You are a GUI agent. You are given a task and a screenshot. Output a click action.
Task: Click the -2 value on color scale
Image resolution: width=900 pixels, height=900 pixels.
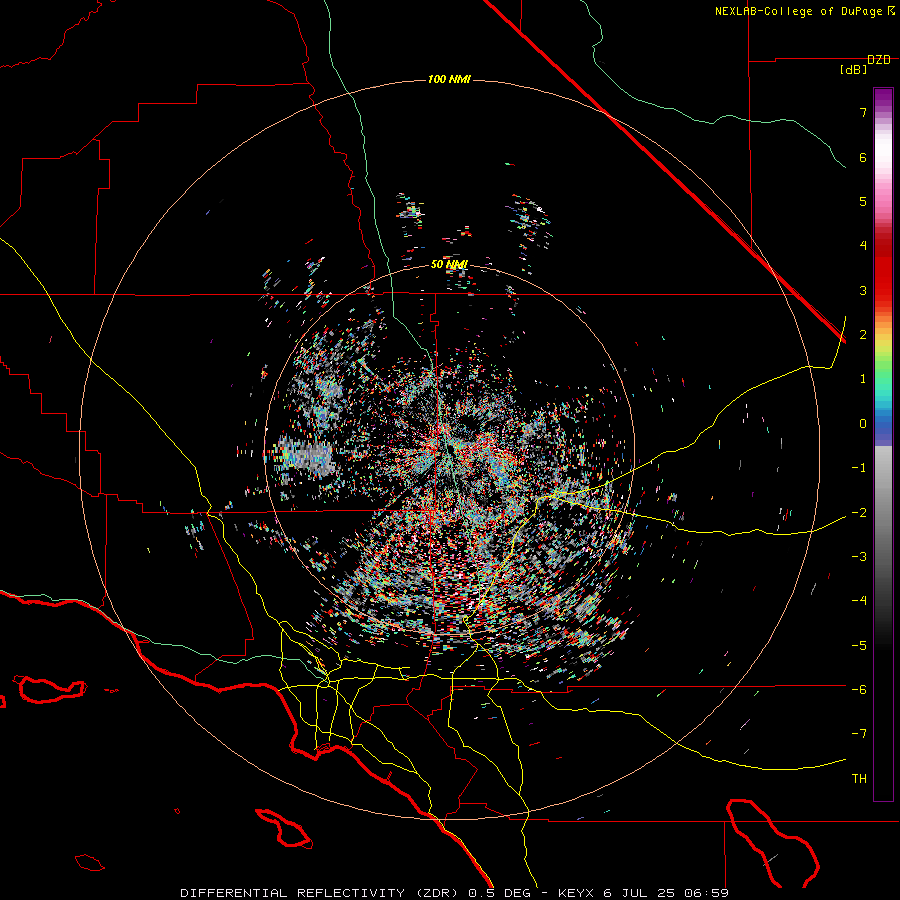pos(859,513)
